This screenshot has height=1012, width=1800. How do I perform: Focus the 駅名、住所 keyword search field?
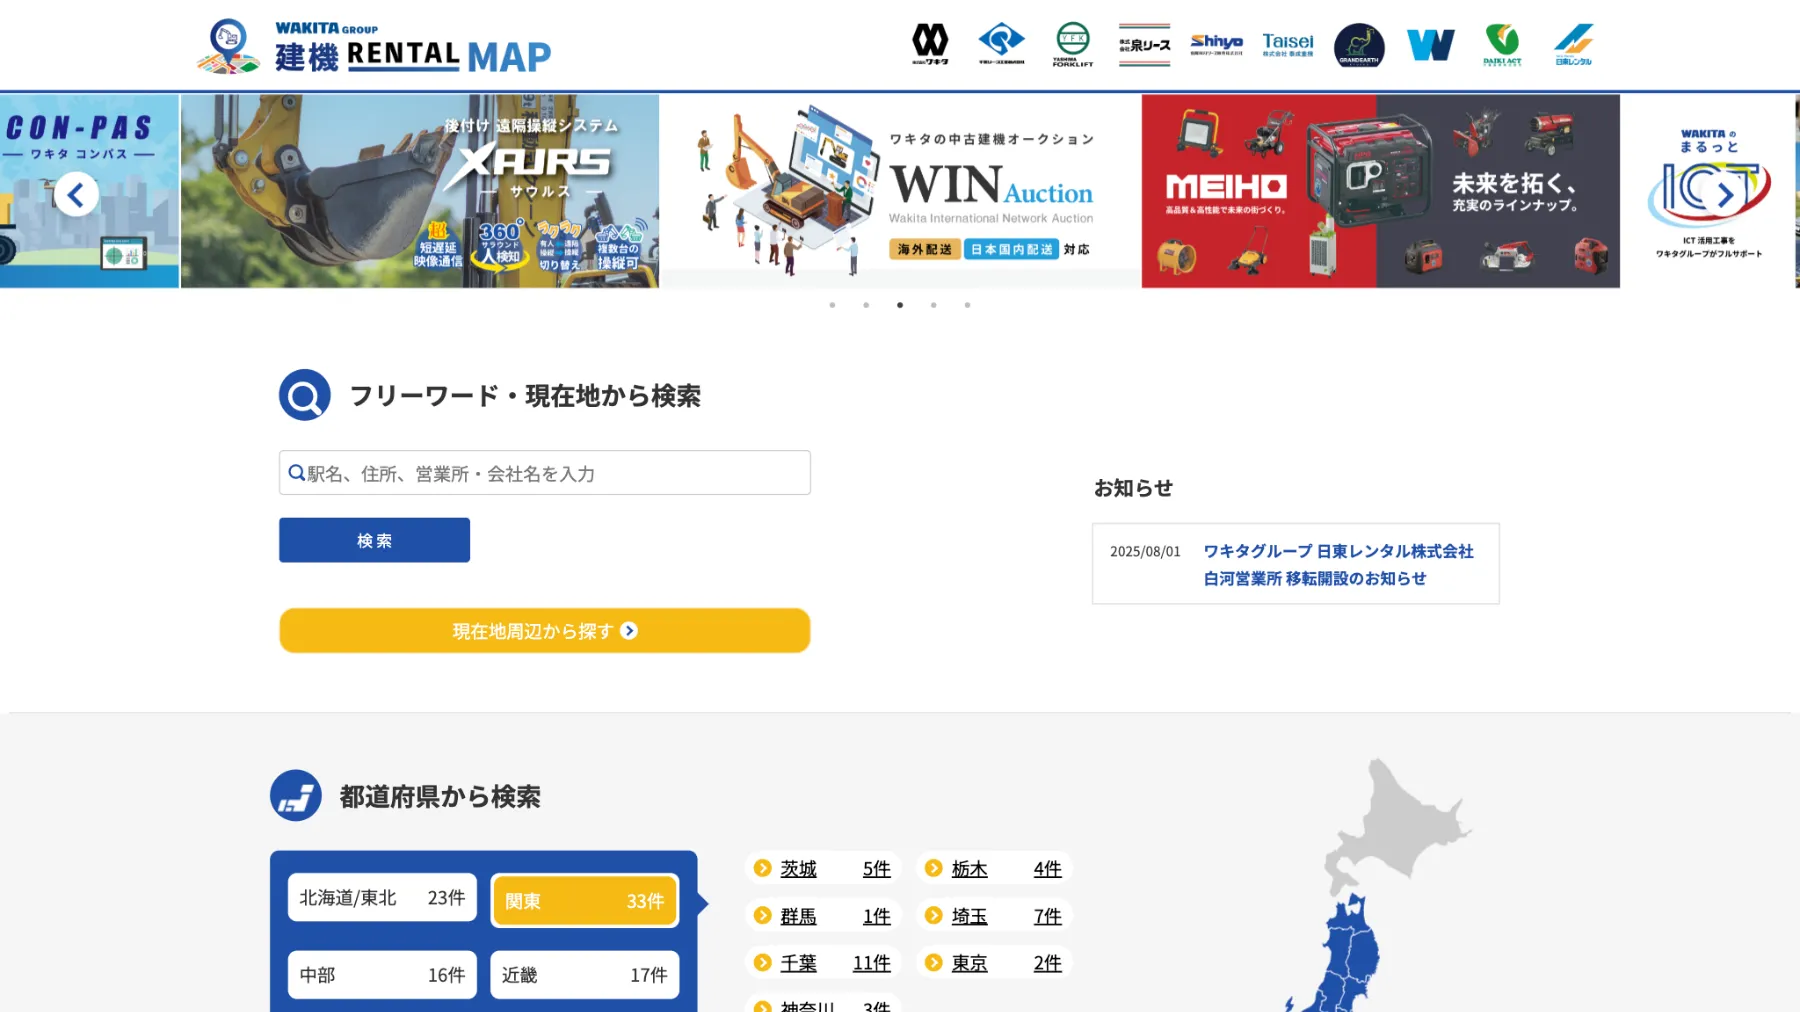point(545,473)
